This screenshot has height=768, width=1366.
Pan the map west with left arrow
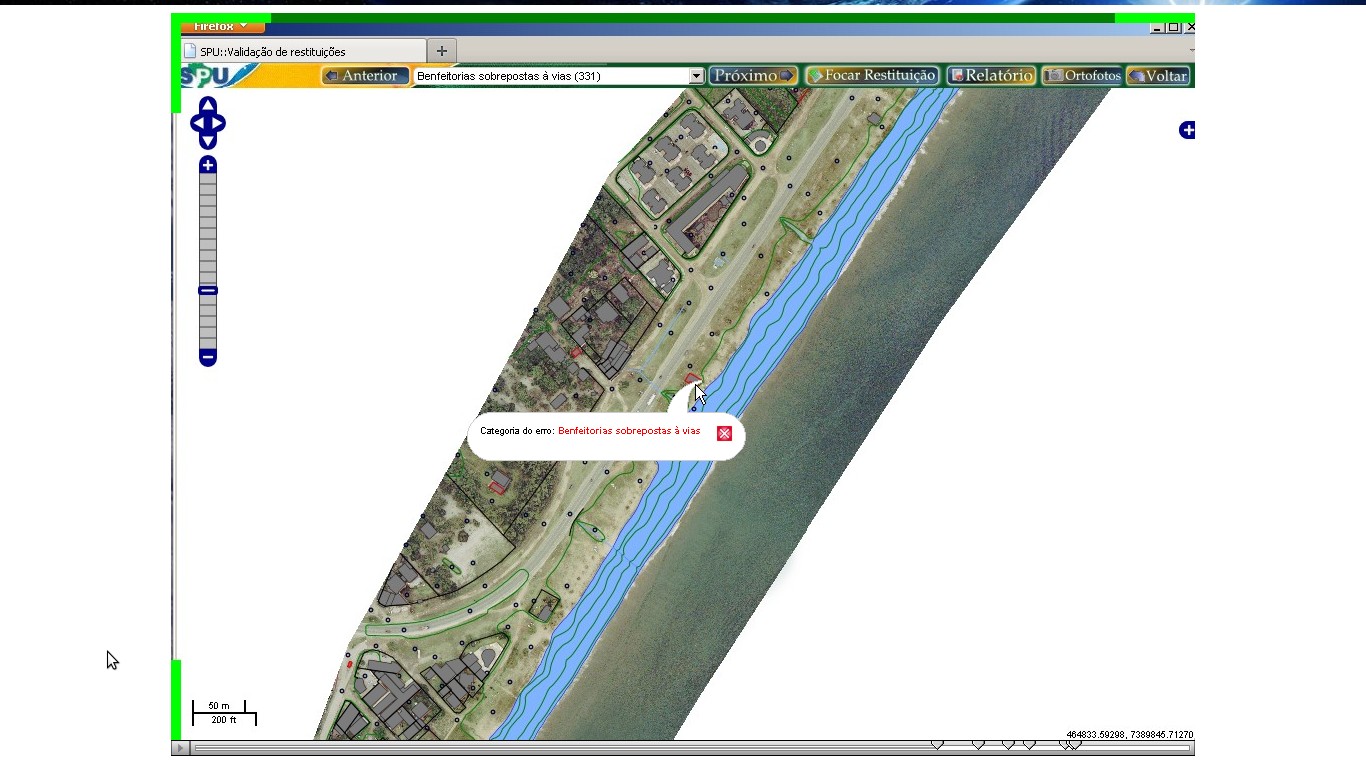[197, 123]
